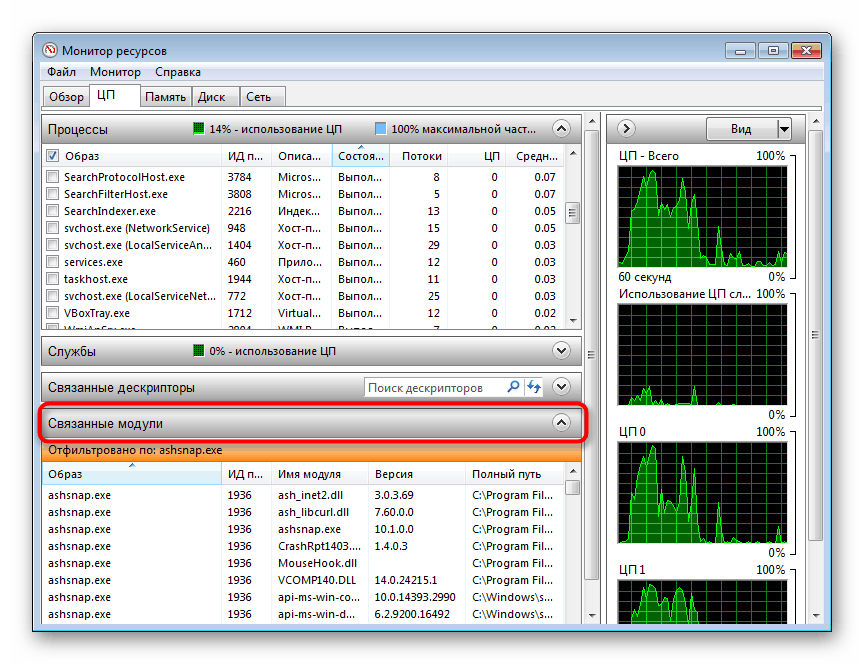Check the SearchProtocolHost.exe process checkbox
Screen dimensions: 864x664
click(x=53, y=177)
